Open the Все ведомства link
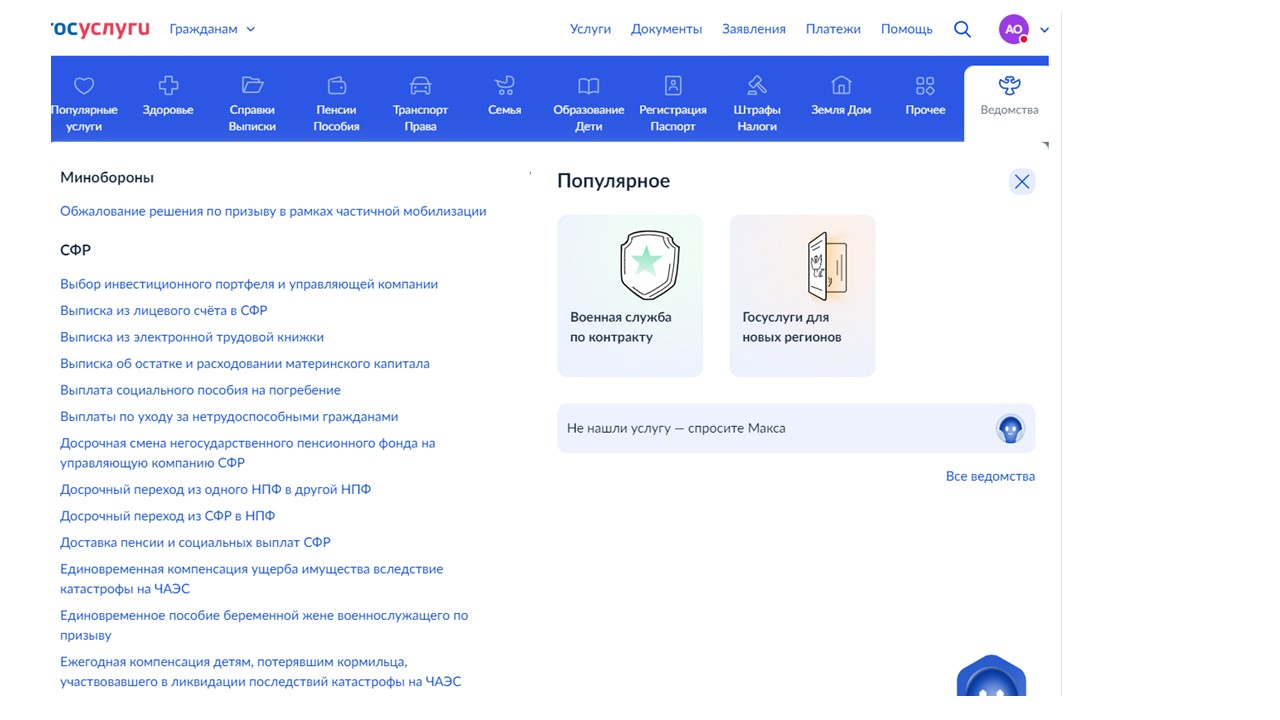Viewport: 1280px width, 720px height. (x=990, y=476)
